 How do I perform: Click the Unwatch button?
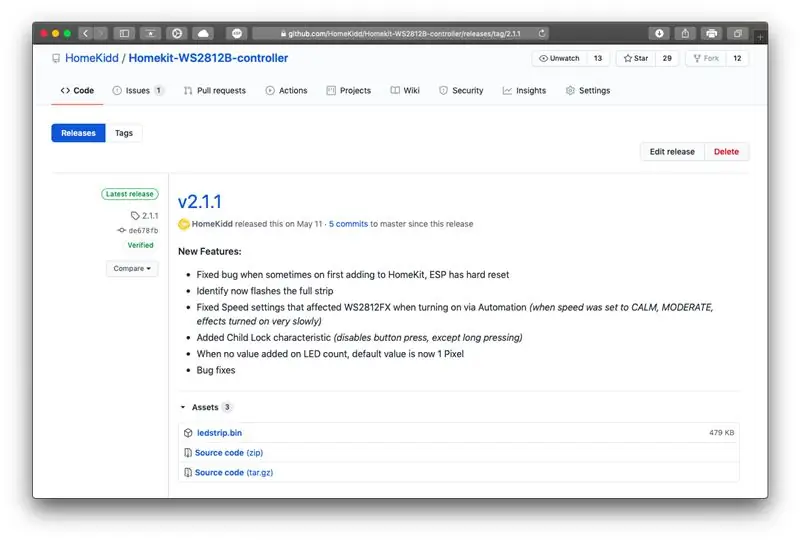pyautogui.click(x=560, y=58)
